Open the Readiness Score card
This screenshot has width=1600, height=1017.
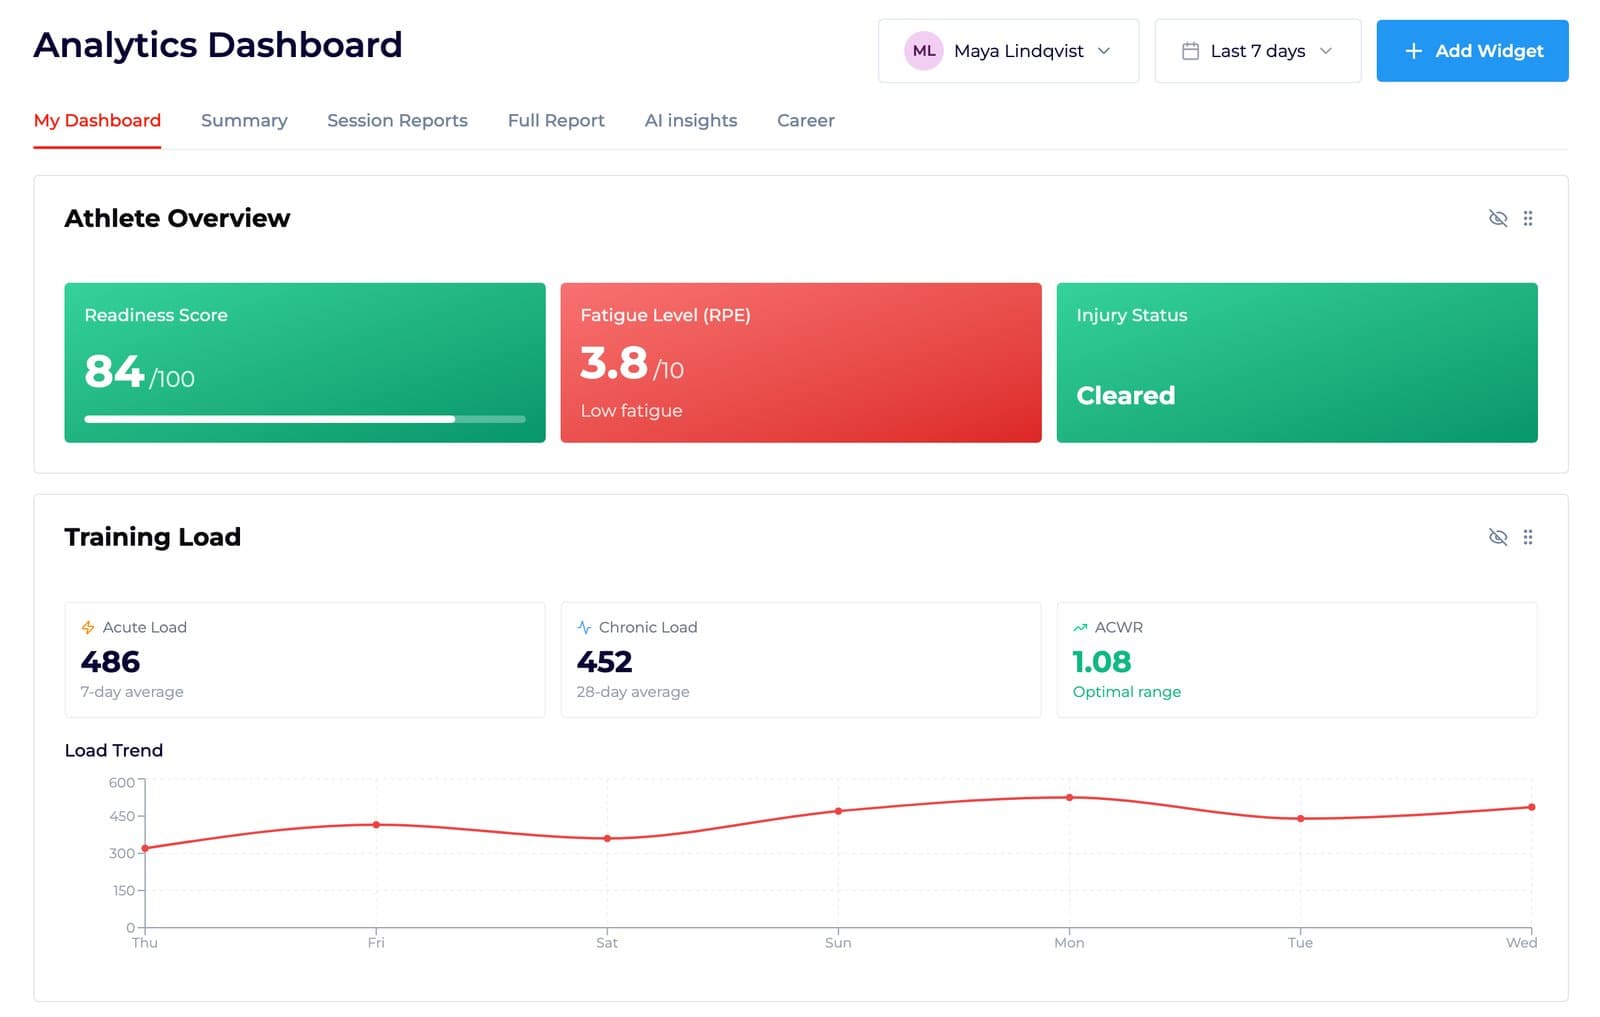[305, 363]
